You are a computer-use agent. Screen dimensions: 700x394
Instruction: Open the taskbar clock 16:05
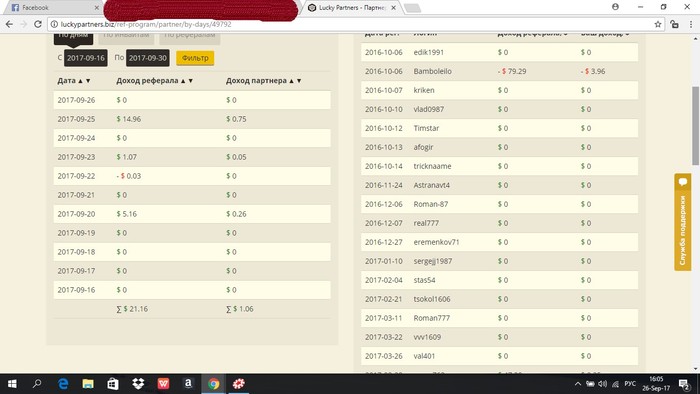(656, 384)
